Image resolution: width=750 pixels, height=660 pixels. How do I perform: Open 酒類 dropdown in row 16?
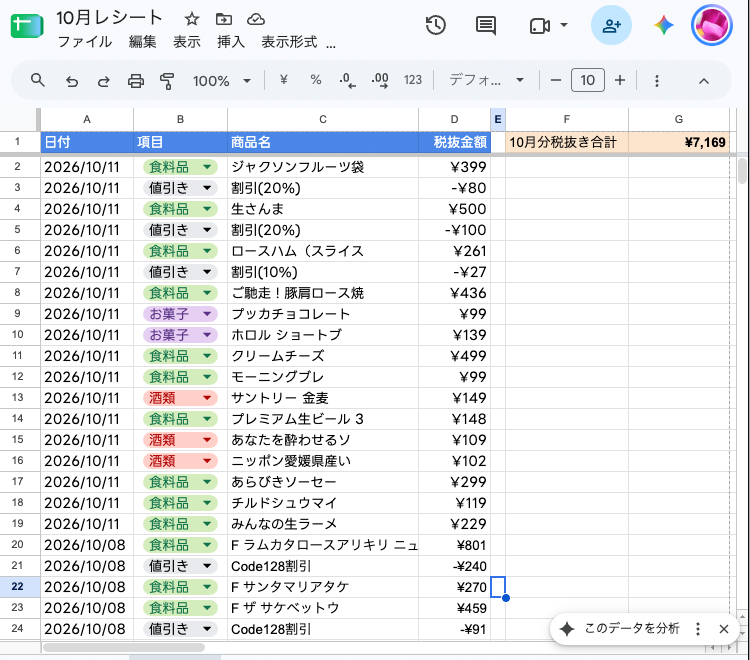[x=207, y=461]
